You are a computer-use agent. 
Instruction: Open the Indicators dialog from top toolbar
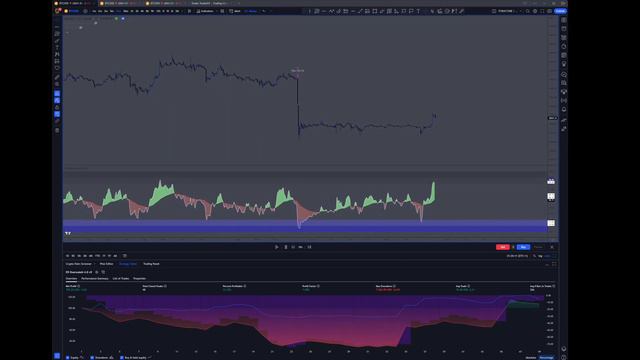(204, 11)
